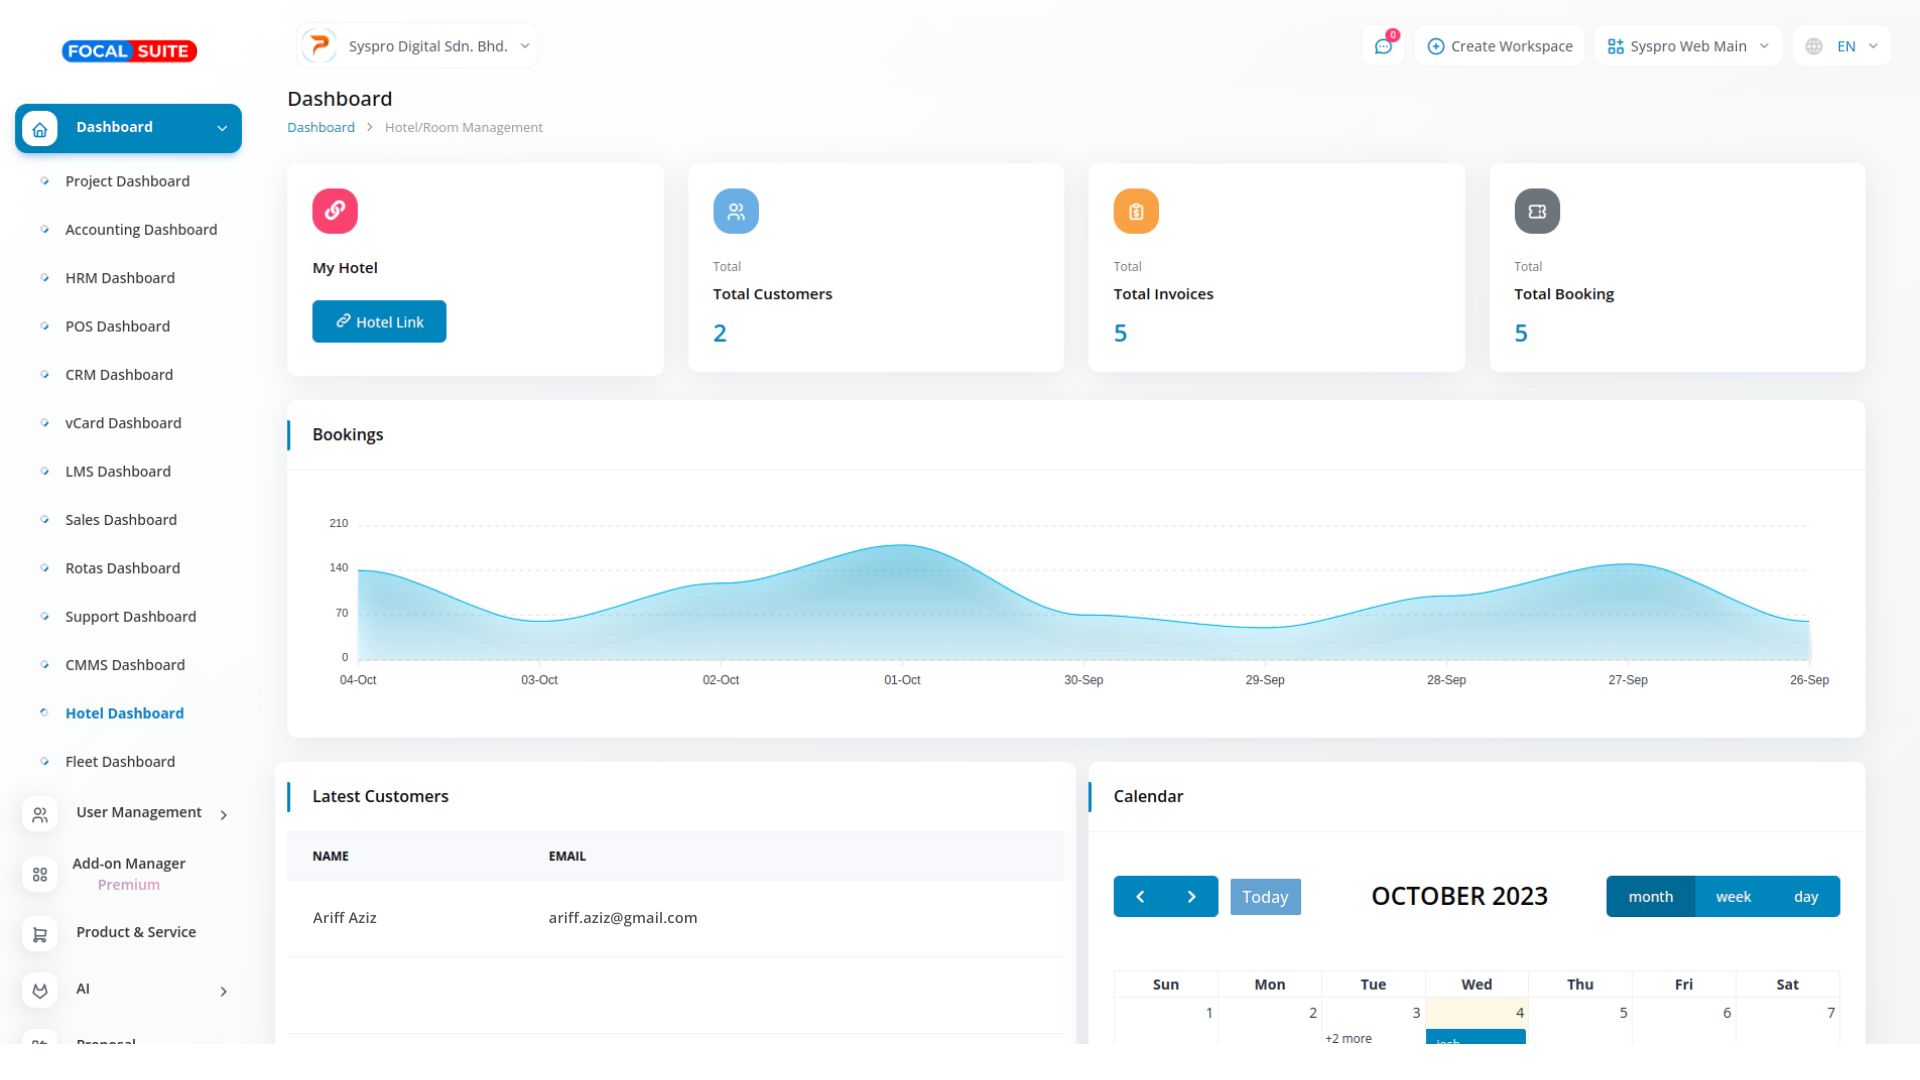The image size is (1920, 1080).
Task: Switch calendar to week view
Action: [x=1733, y=897]
